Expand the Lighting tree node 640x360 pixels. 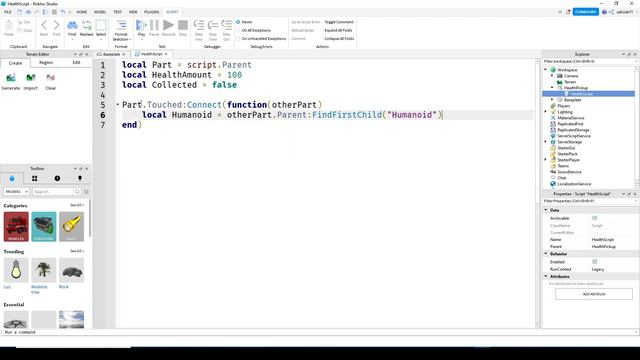pyautogui.click(x=546, y=112)
